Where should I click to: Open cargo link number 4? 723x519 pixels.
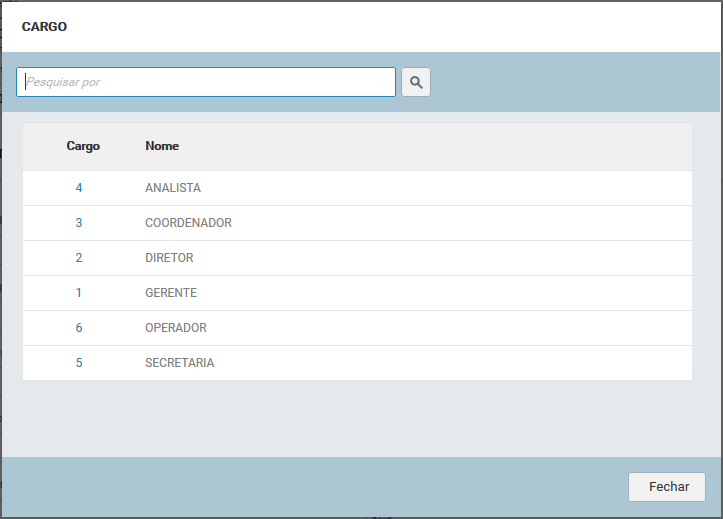[x=79, y=188]
